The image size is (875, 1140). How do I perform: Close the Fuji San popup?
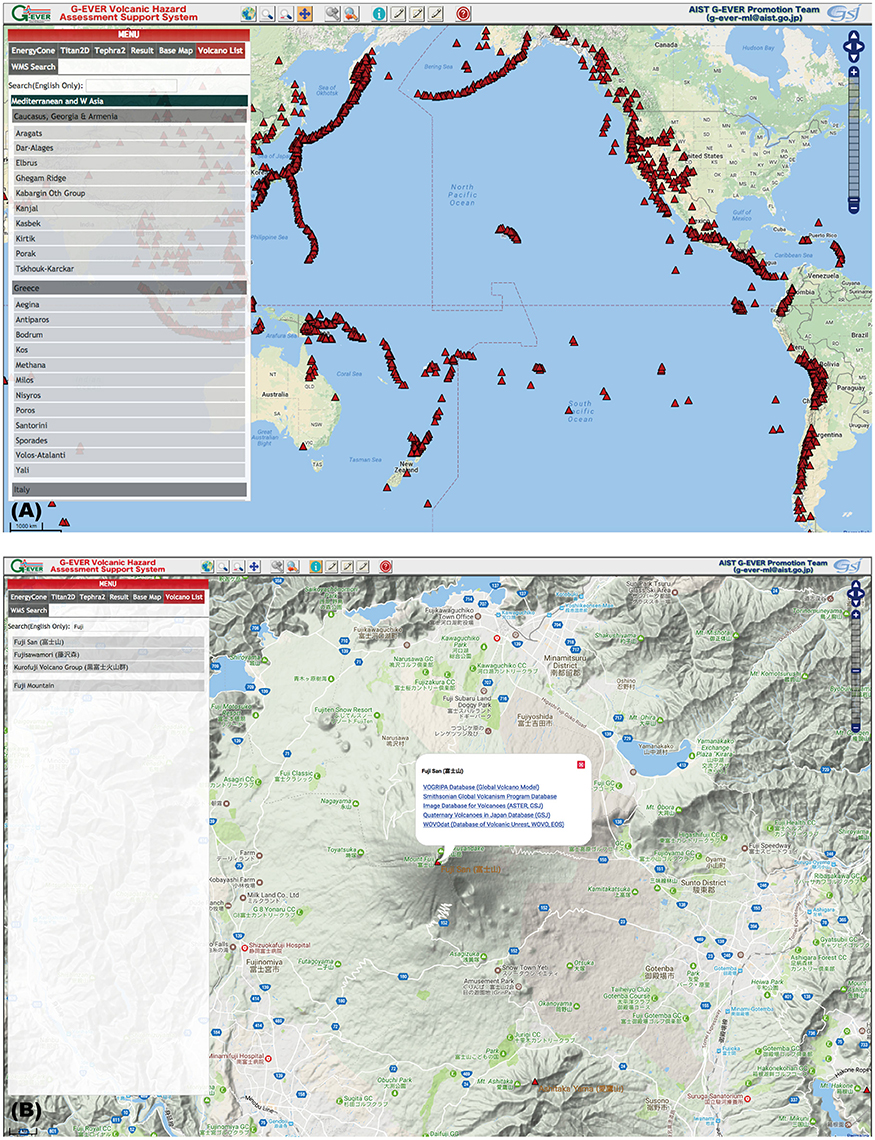(x=581, y=764)
